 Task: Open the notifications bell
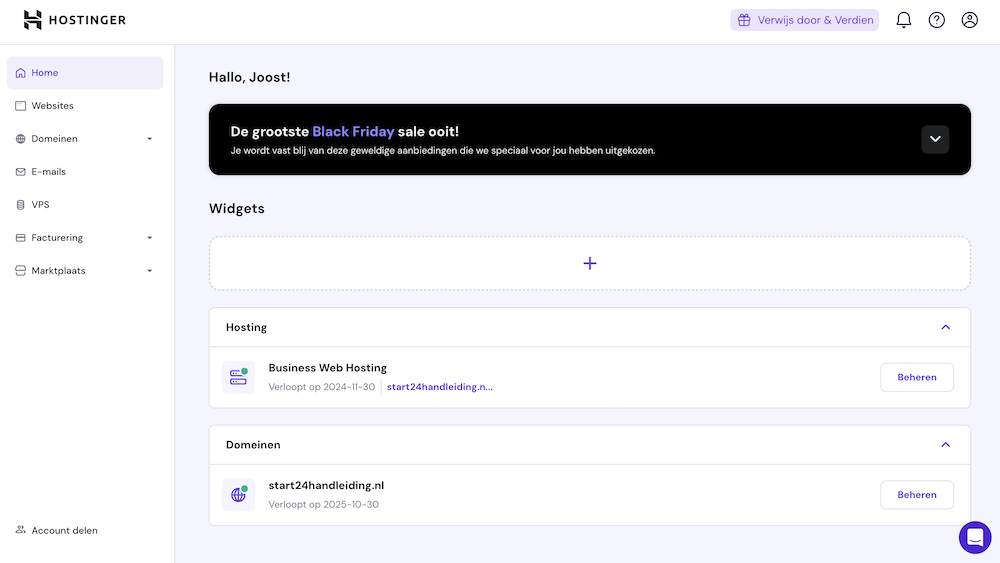(x=903, y=20)
